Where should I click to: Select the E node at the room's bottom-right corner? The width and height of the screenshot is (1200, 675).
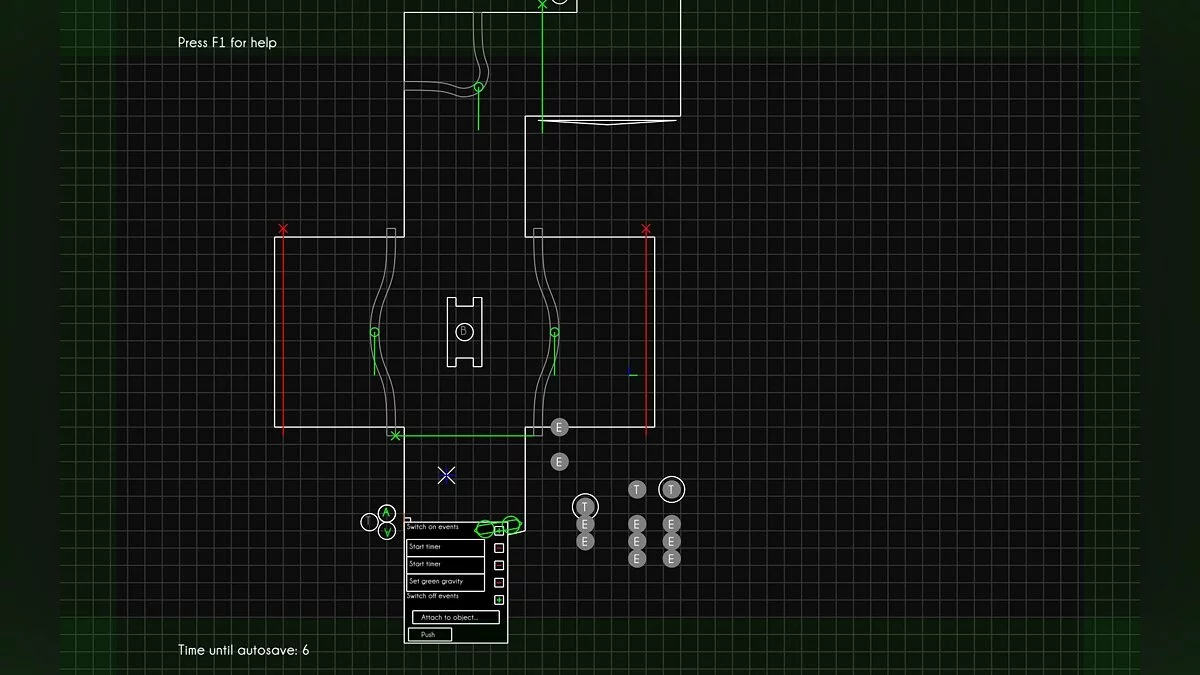click(559, 428)
